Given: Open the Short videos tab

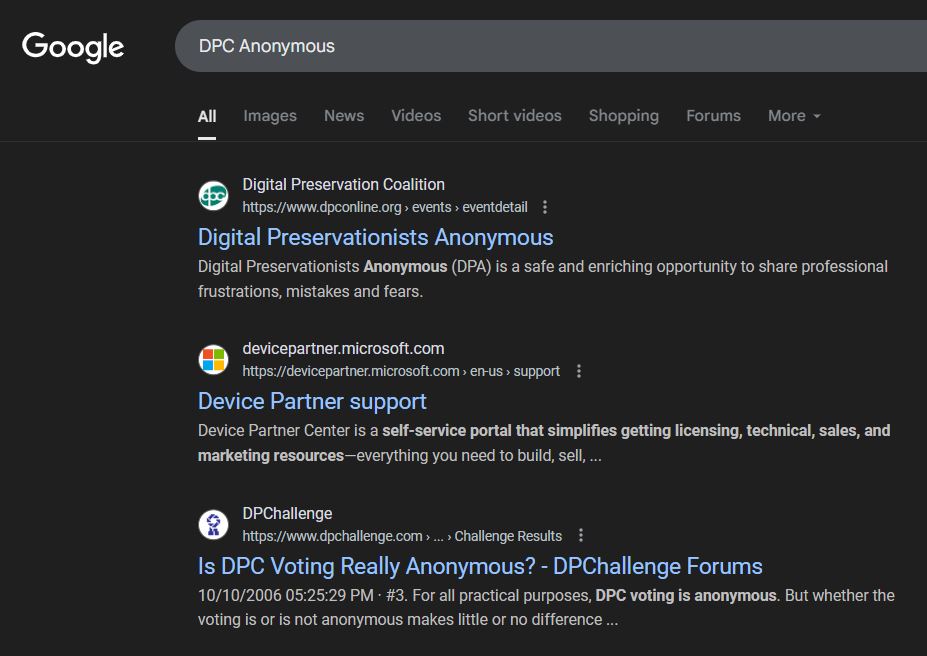Looking at the screenshot, I should click(x=515, y=116).
